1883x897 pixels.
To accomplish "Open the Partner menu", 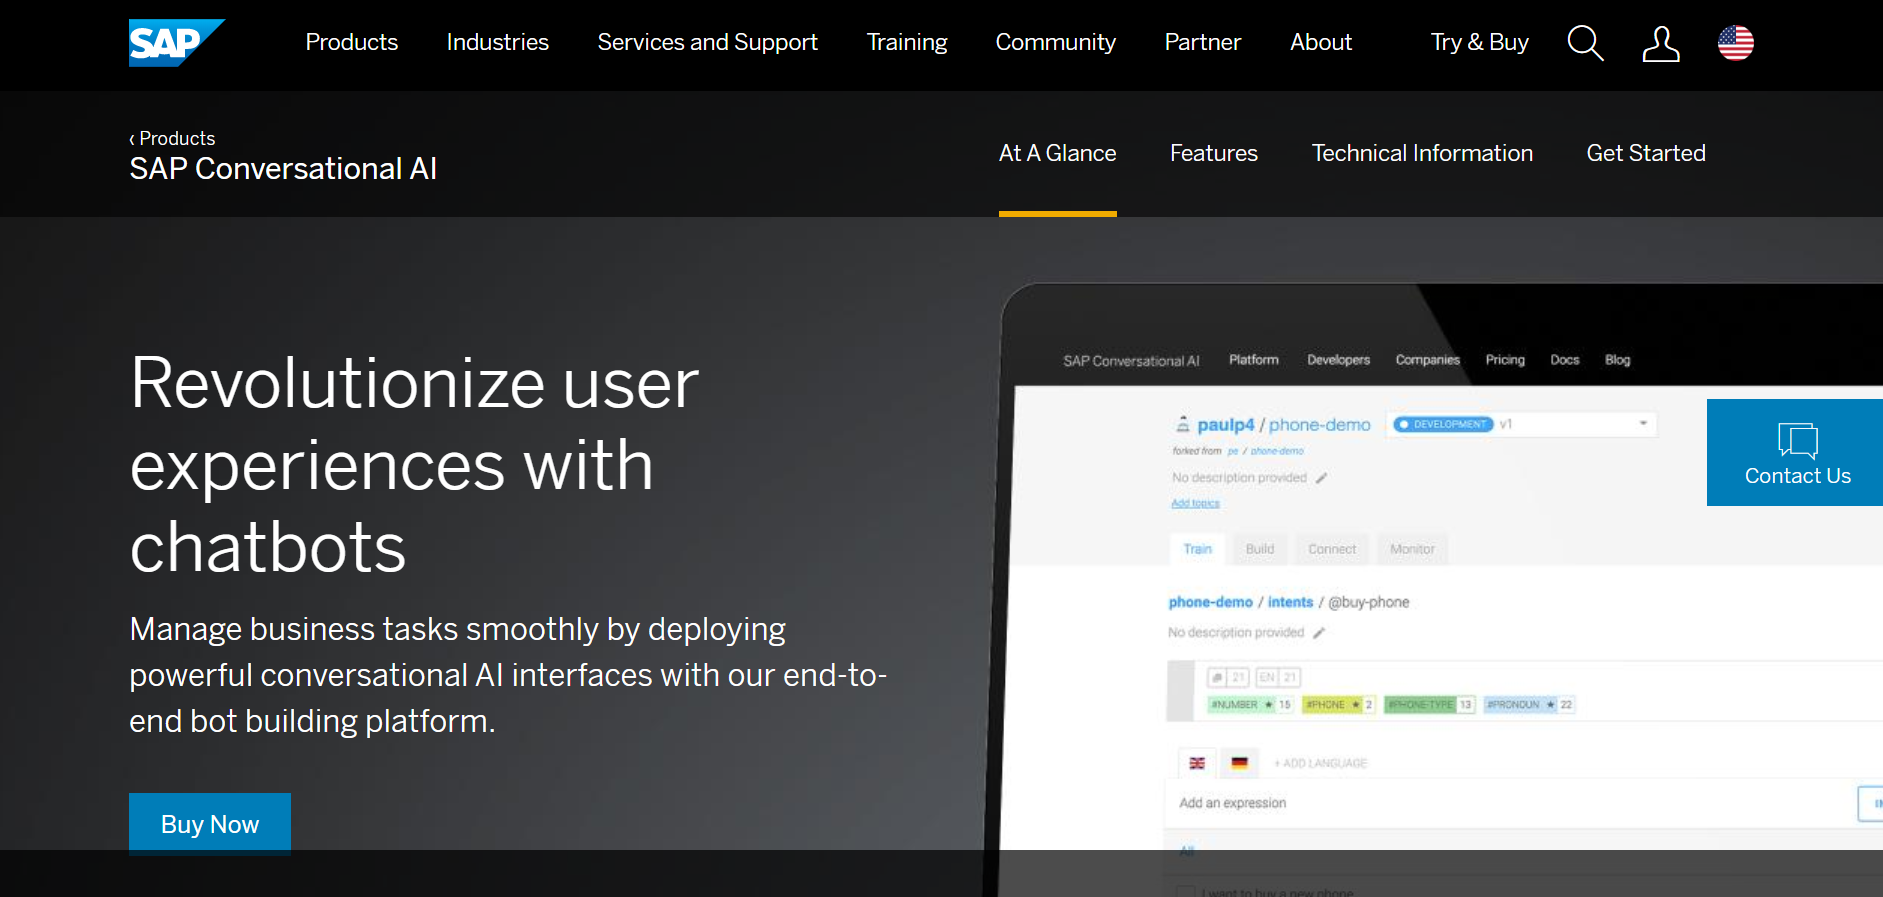I will (1203, 42).
